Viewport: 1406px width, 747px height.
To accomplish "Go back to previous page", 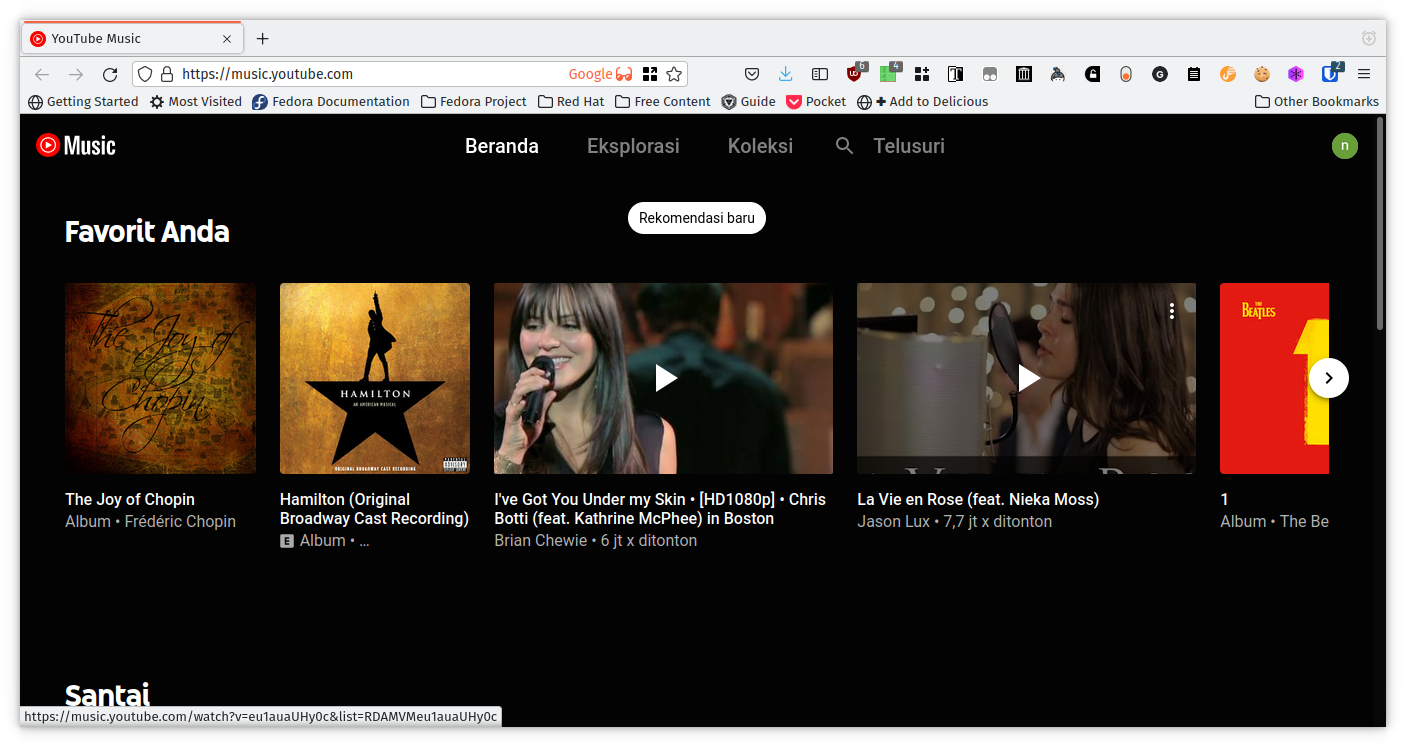I will click(x=42, y=74).
